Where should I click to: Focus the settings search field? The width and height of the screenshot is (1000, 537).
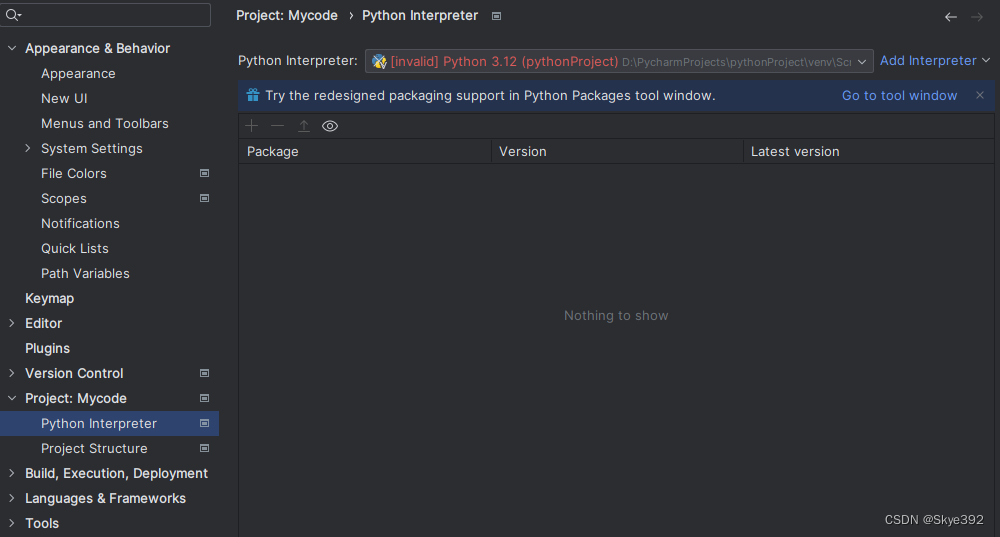105,15
